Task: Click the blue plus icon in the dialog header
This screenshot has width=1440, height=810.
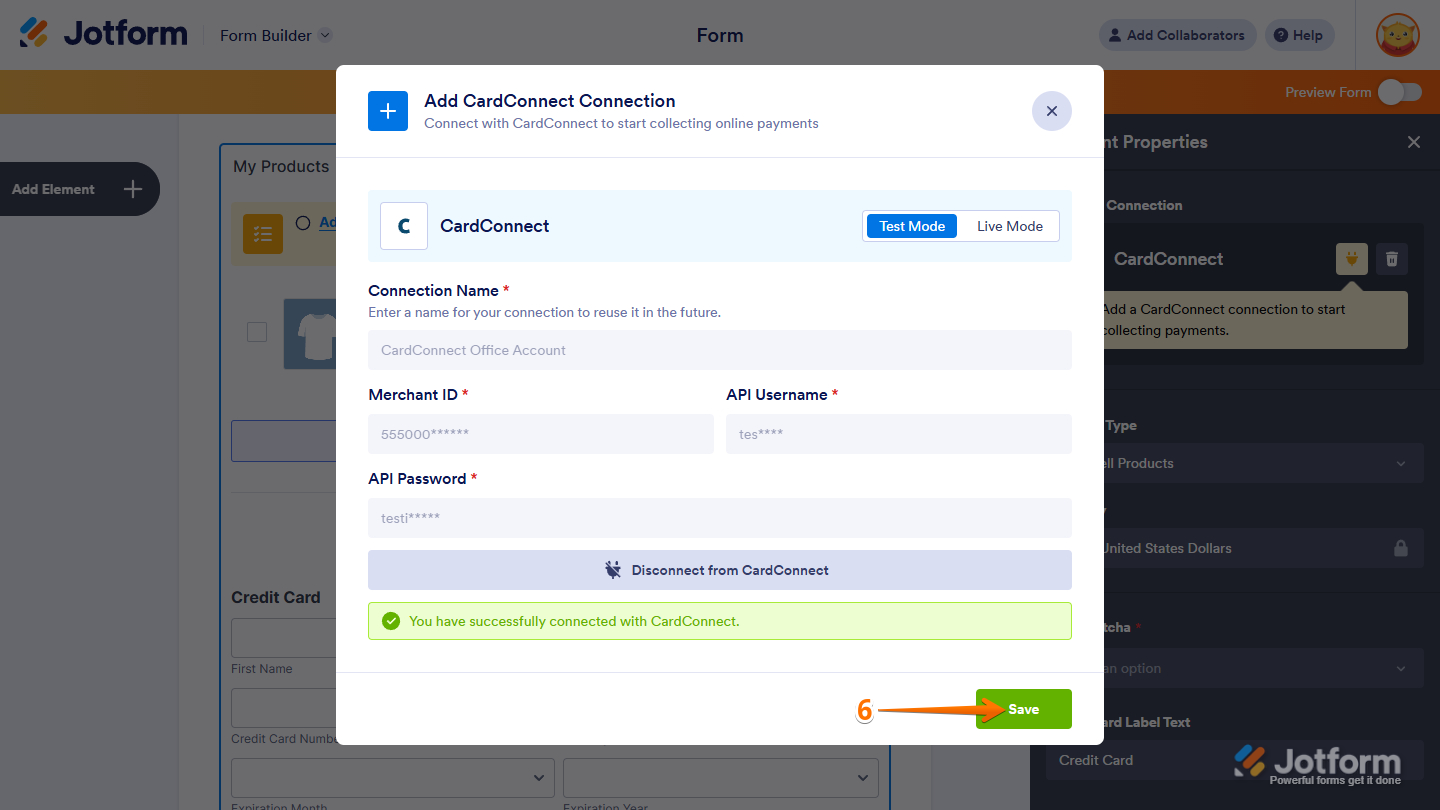Action: point(388,111)
